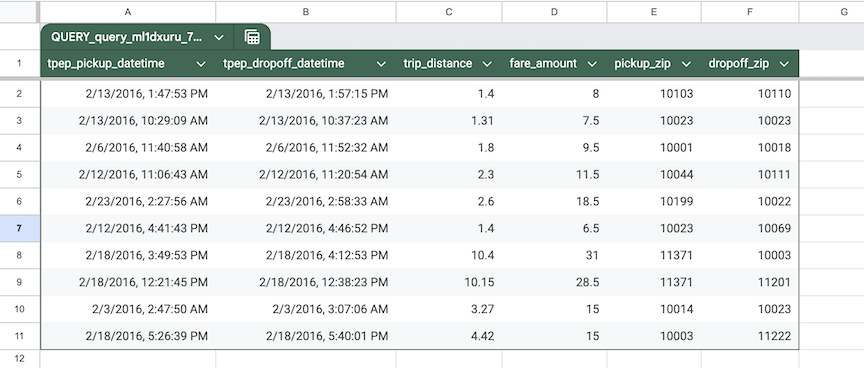Select cell with 2/12/2016, 11:20:54 AM

[x=306, y=175]
